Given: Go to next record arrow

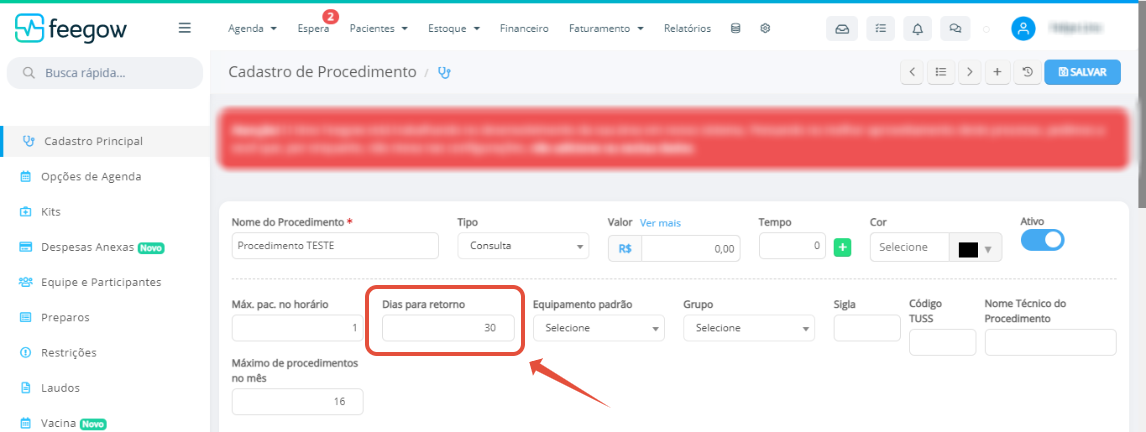Looking at the screenshot, I should tap(969, 72).
